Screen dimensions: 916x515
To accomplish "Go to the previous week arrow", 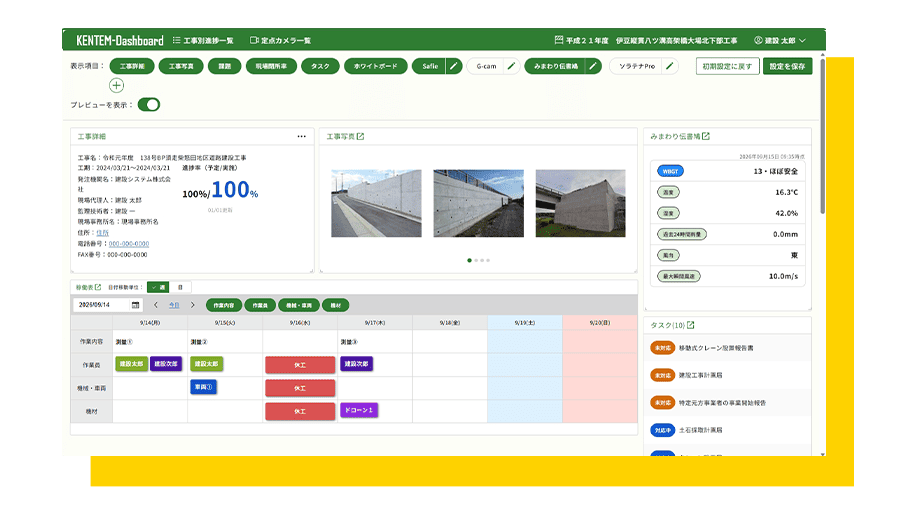I will click(x=156, y=305).
